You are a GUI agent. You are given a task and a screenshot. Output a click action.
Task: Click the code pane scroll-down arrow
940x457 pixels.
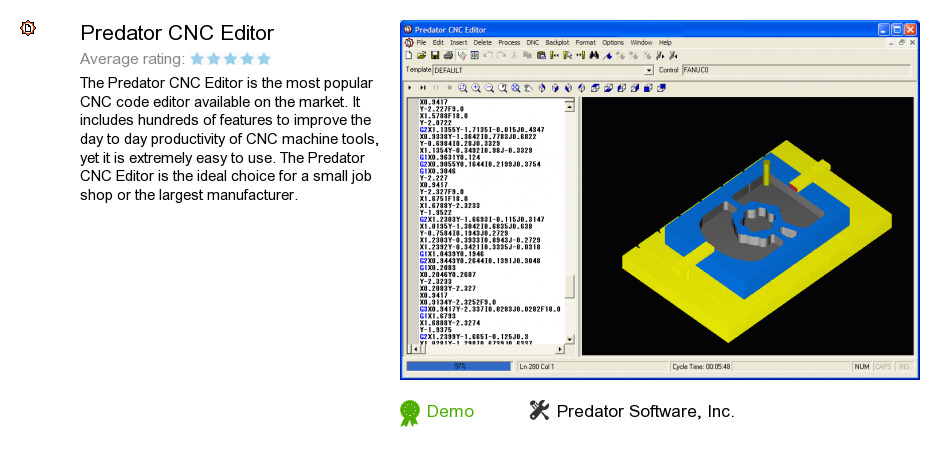[x=570, y=338]
